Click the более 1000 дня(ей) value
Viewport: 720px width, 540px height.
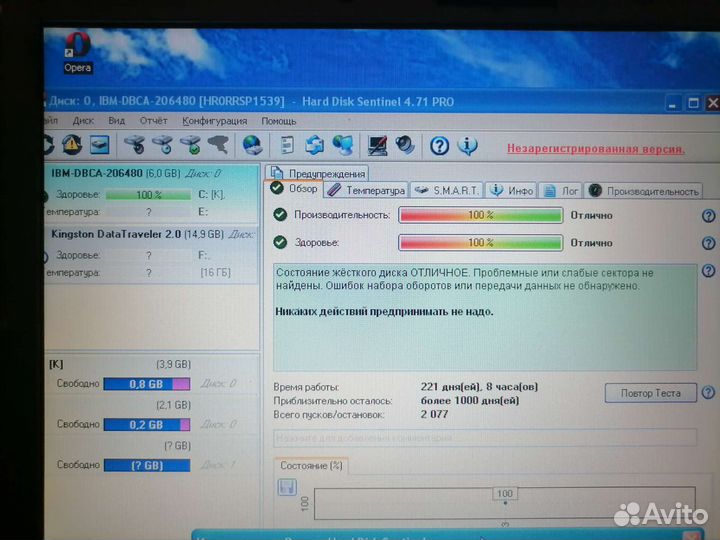click(x=470, y=400)
